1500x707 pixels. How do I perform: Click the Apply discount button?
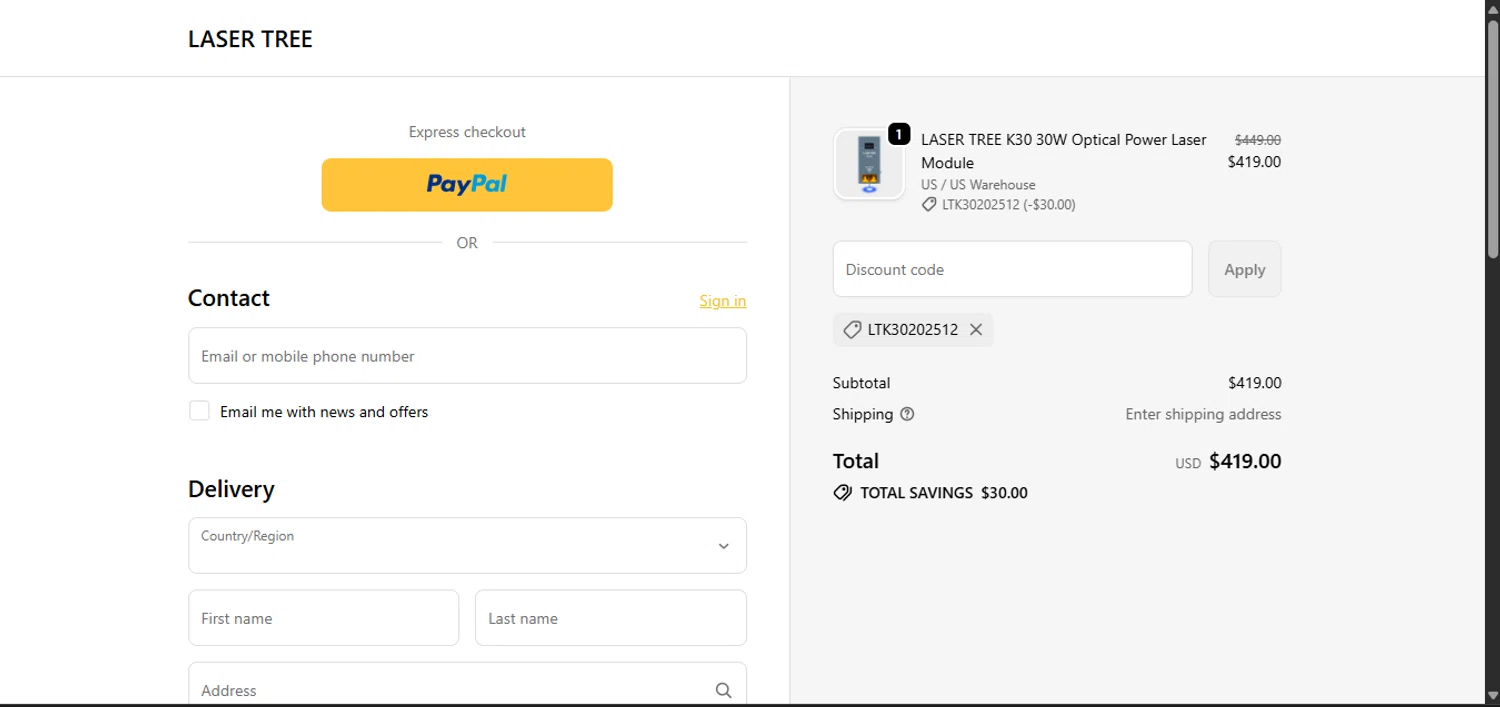(1244, 269)
